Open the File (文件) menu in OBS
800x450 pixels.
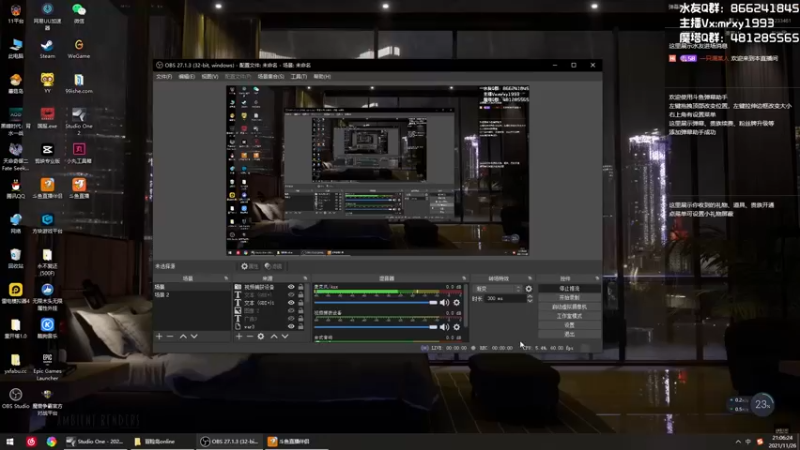(164, 77)
